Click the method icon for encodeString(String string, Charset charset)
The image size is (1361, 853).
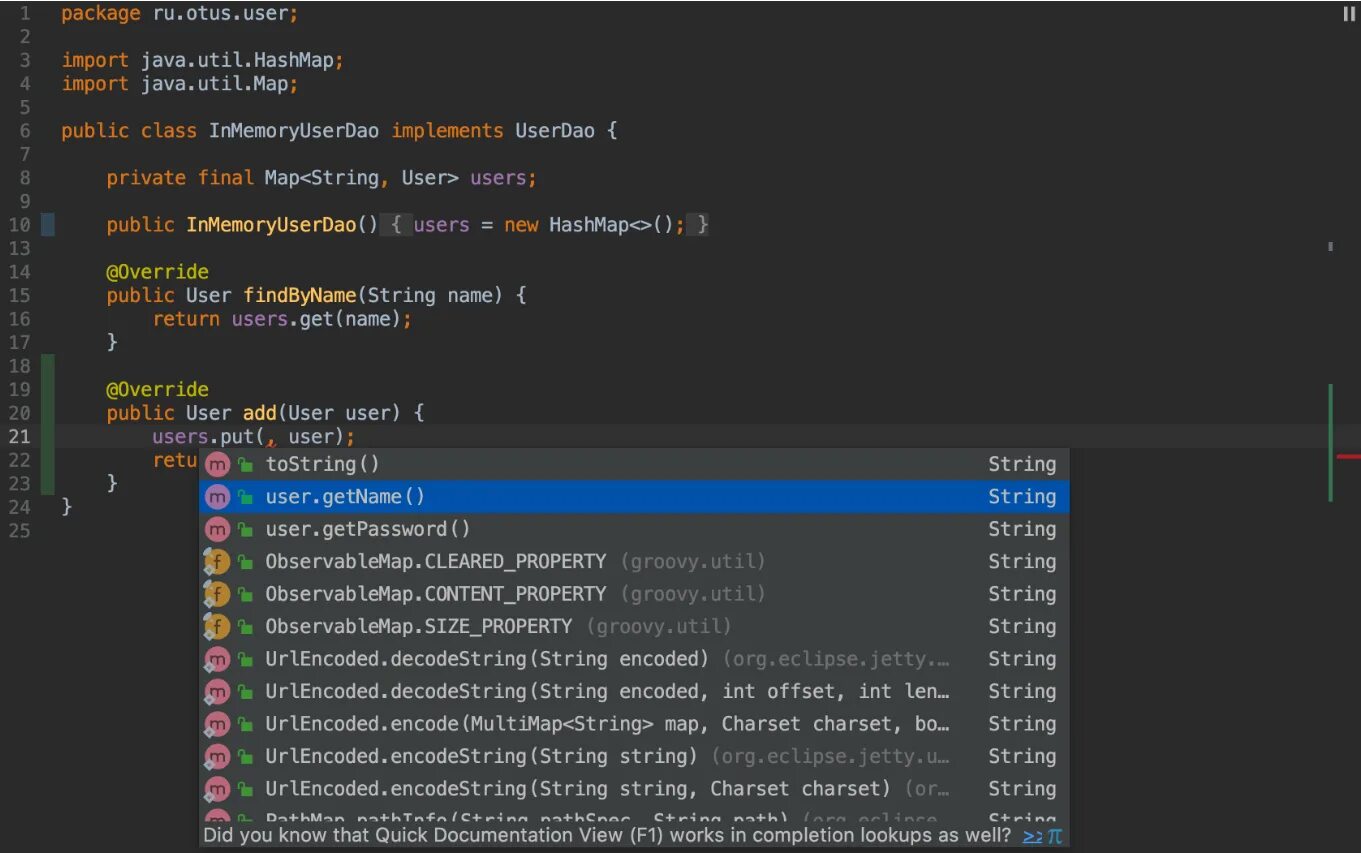click(x=217, y=789)
